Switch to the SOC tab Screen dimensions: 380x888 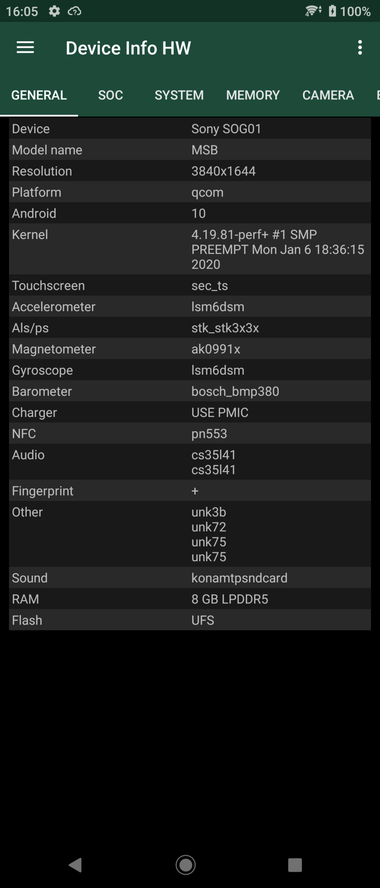point(110,95)
